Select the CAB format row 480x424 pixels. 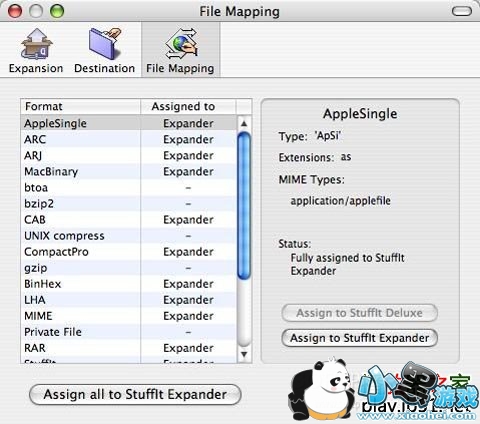click(x=128, y=220)
